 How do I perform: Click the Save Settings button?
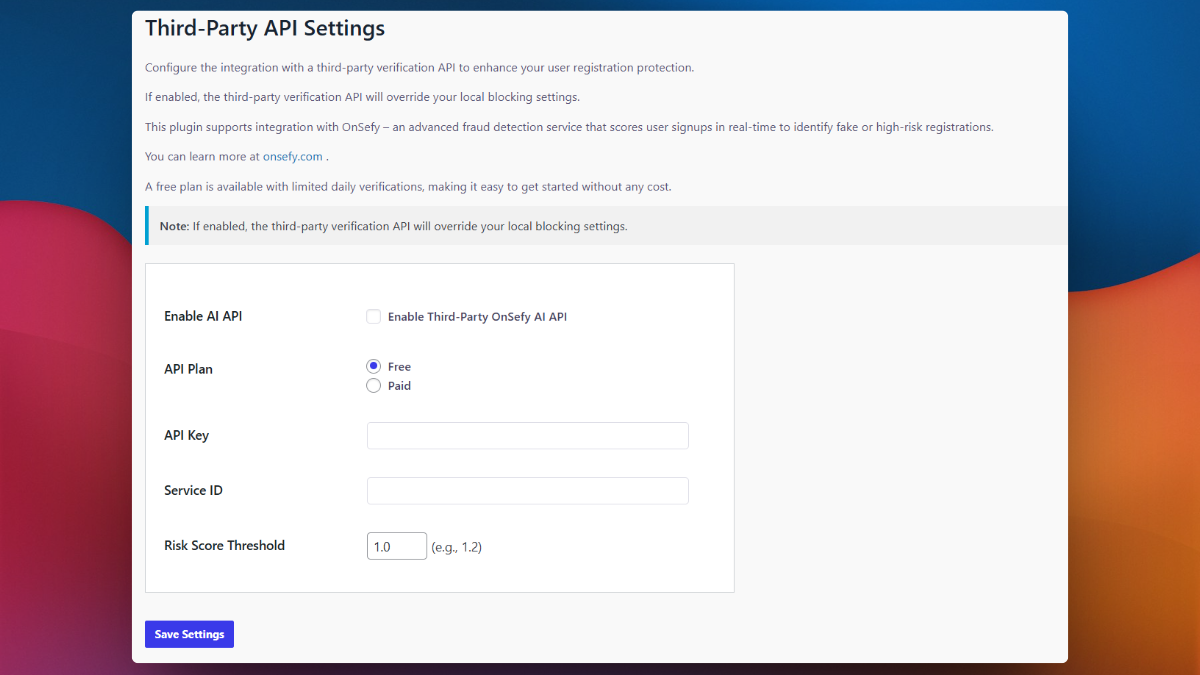[x=189, y=633]
